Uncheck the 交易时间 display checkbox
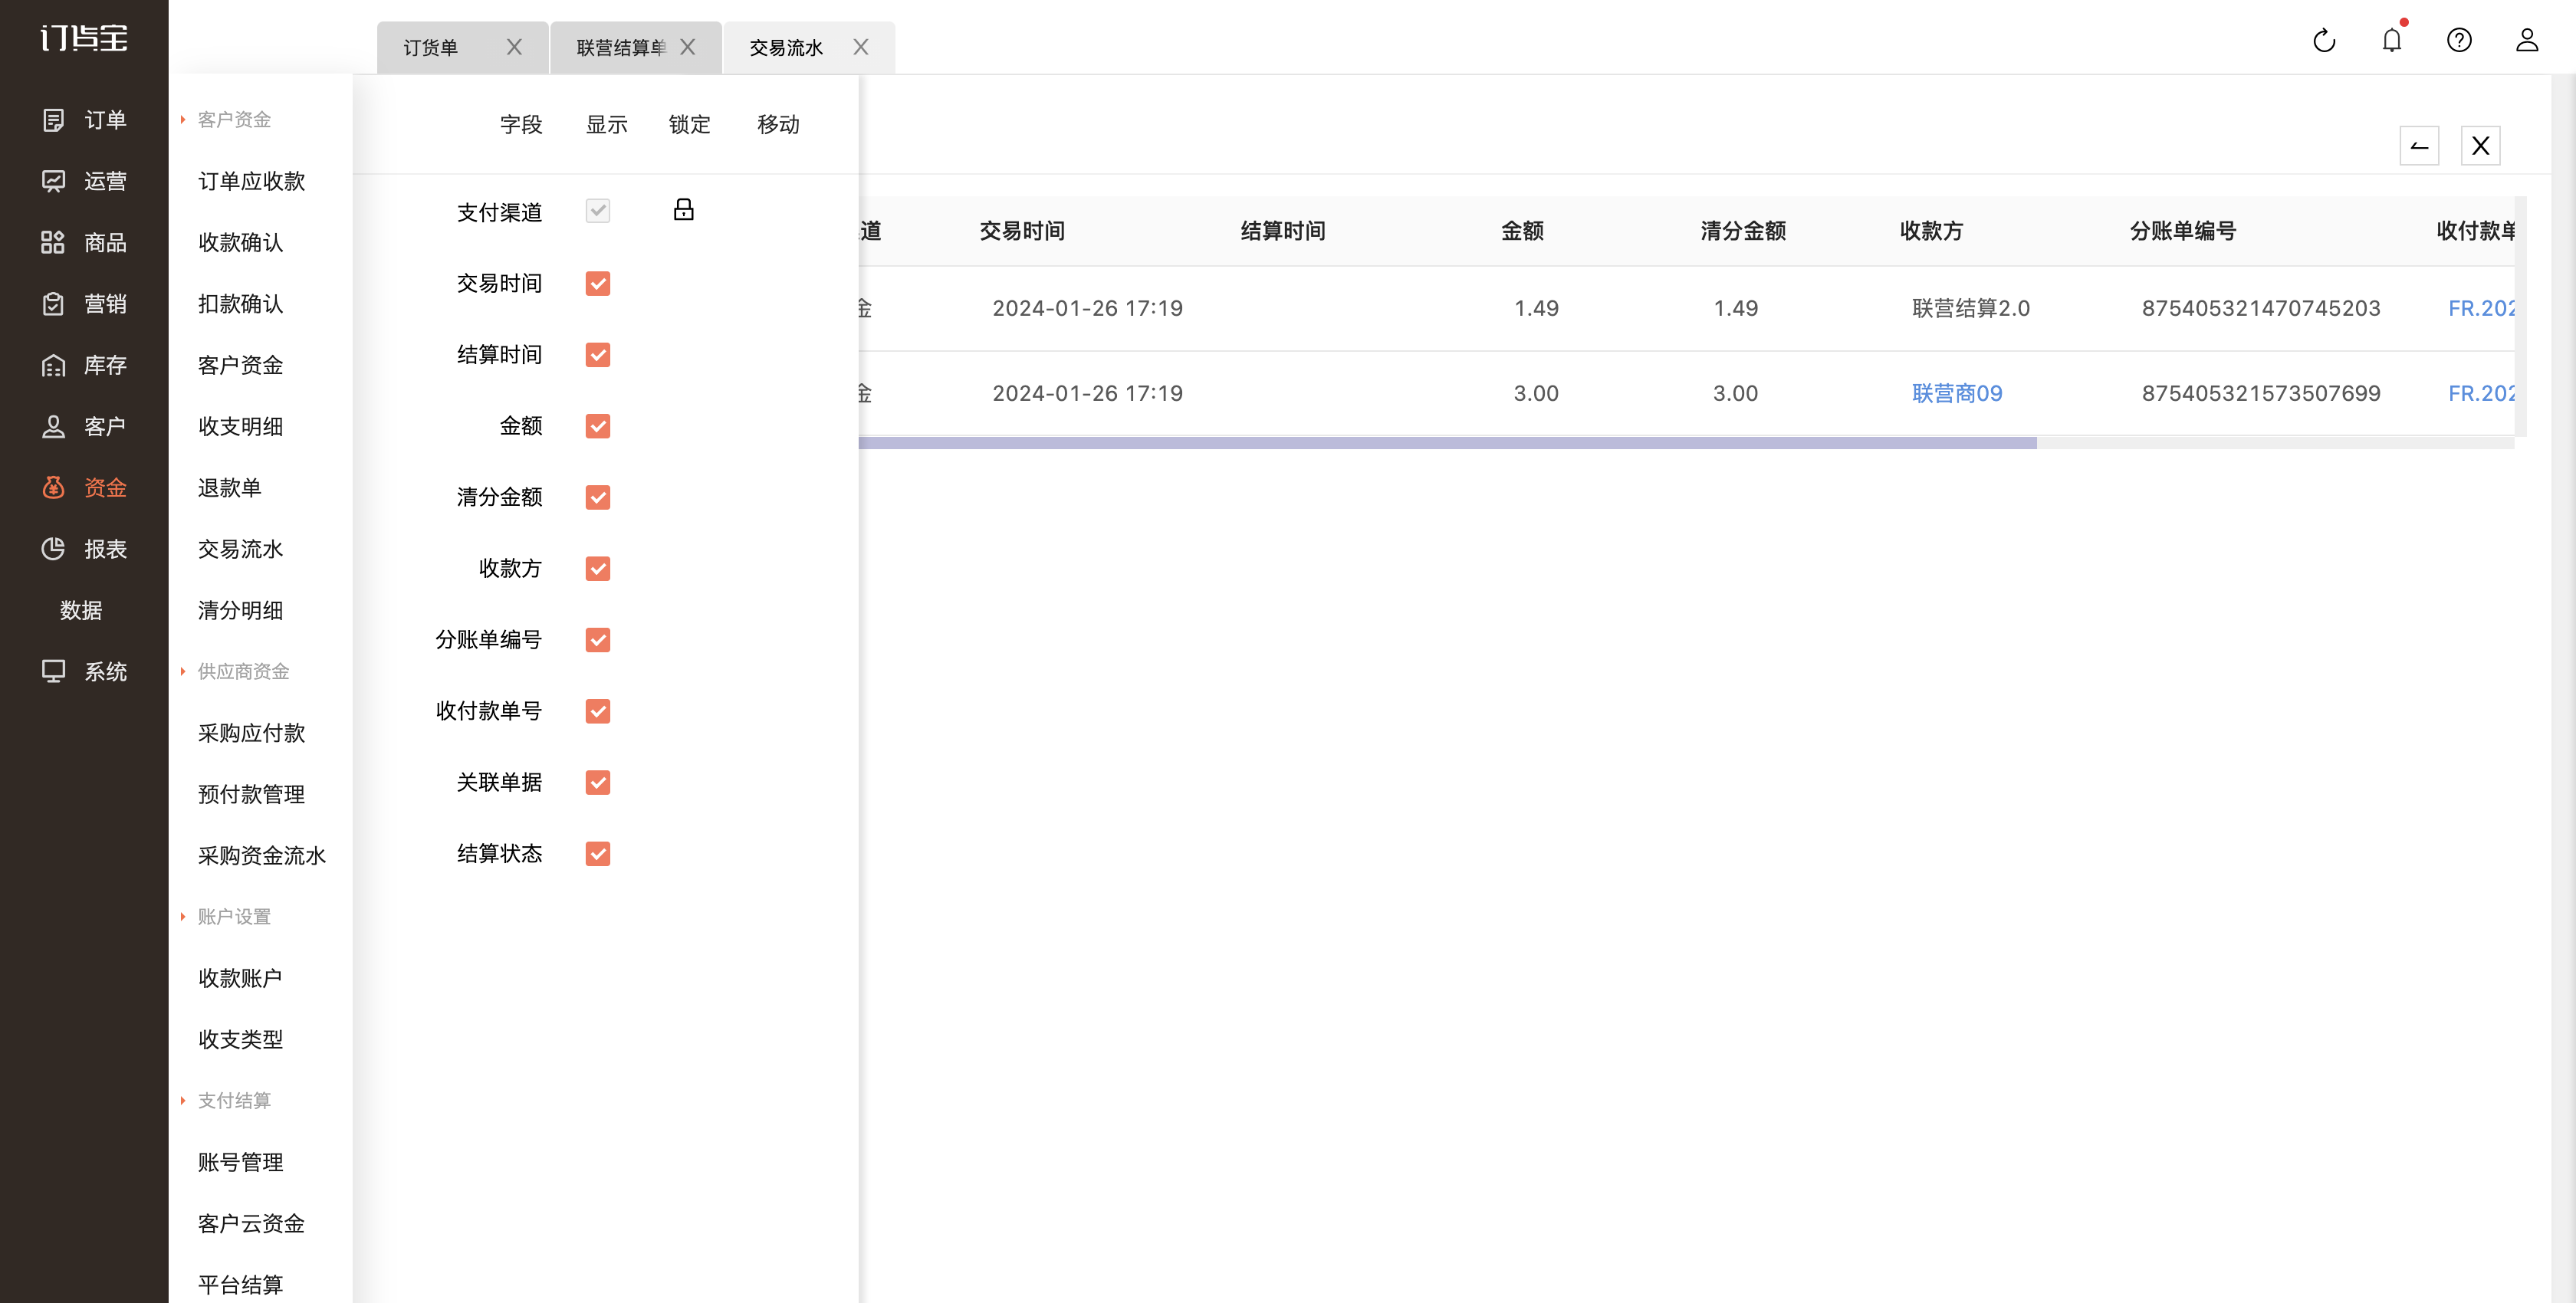 (x=598, y=284)
